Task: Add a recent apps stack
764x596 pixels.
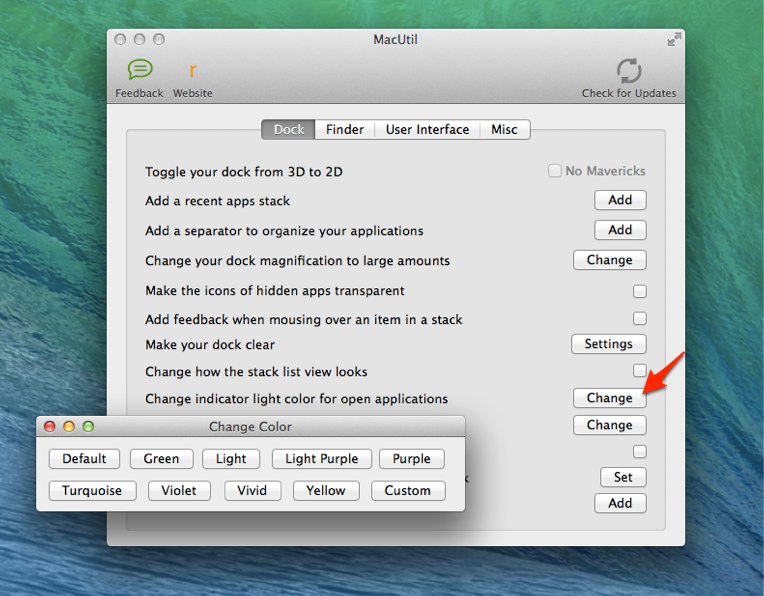Action: click(x=620, y=200)
